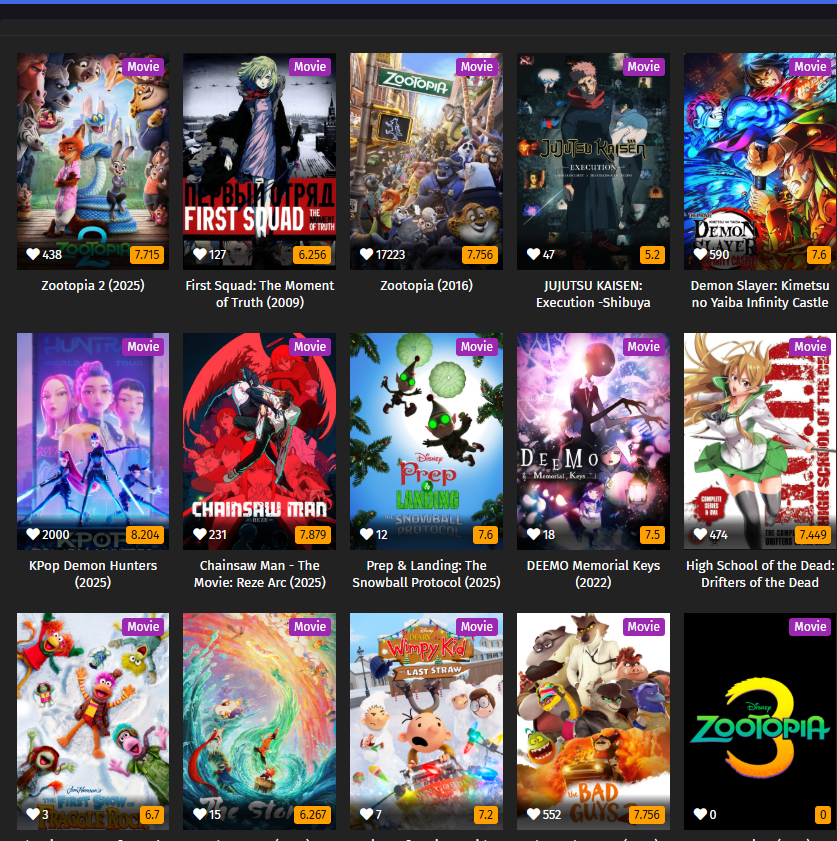Open the Fraggle Rock movie poster
837x841 pixels.
click(93, 721)
